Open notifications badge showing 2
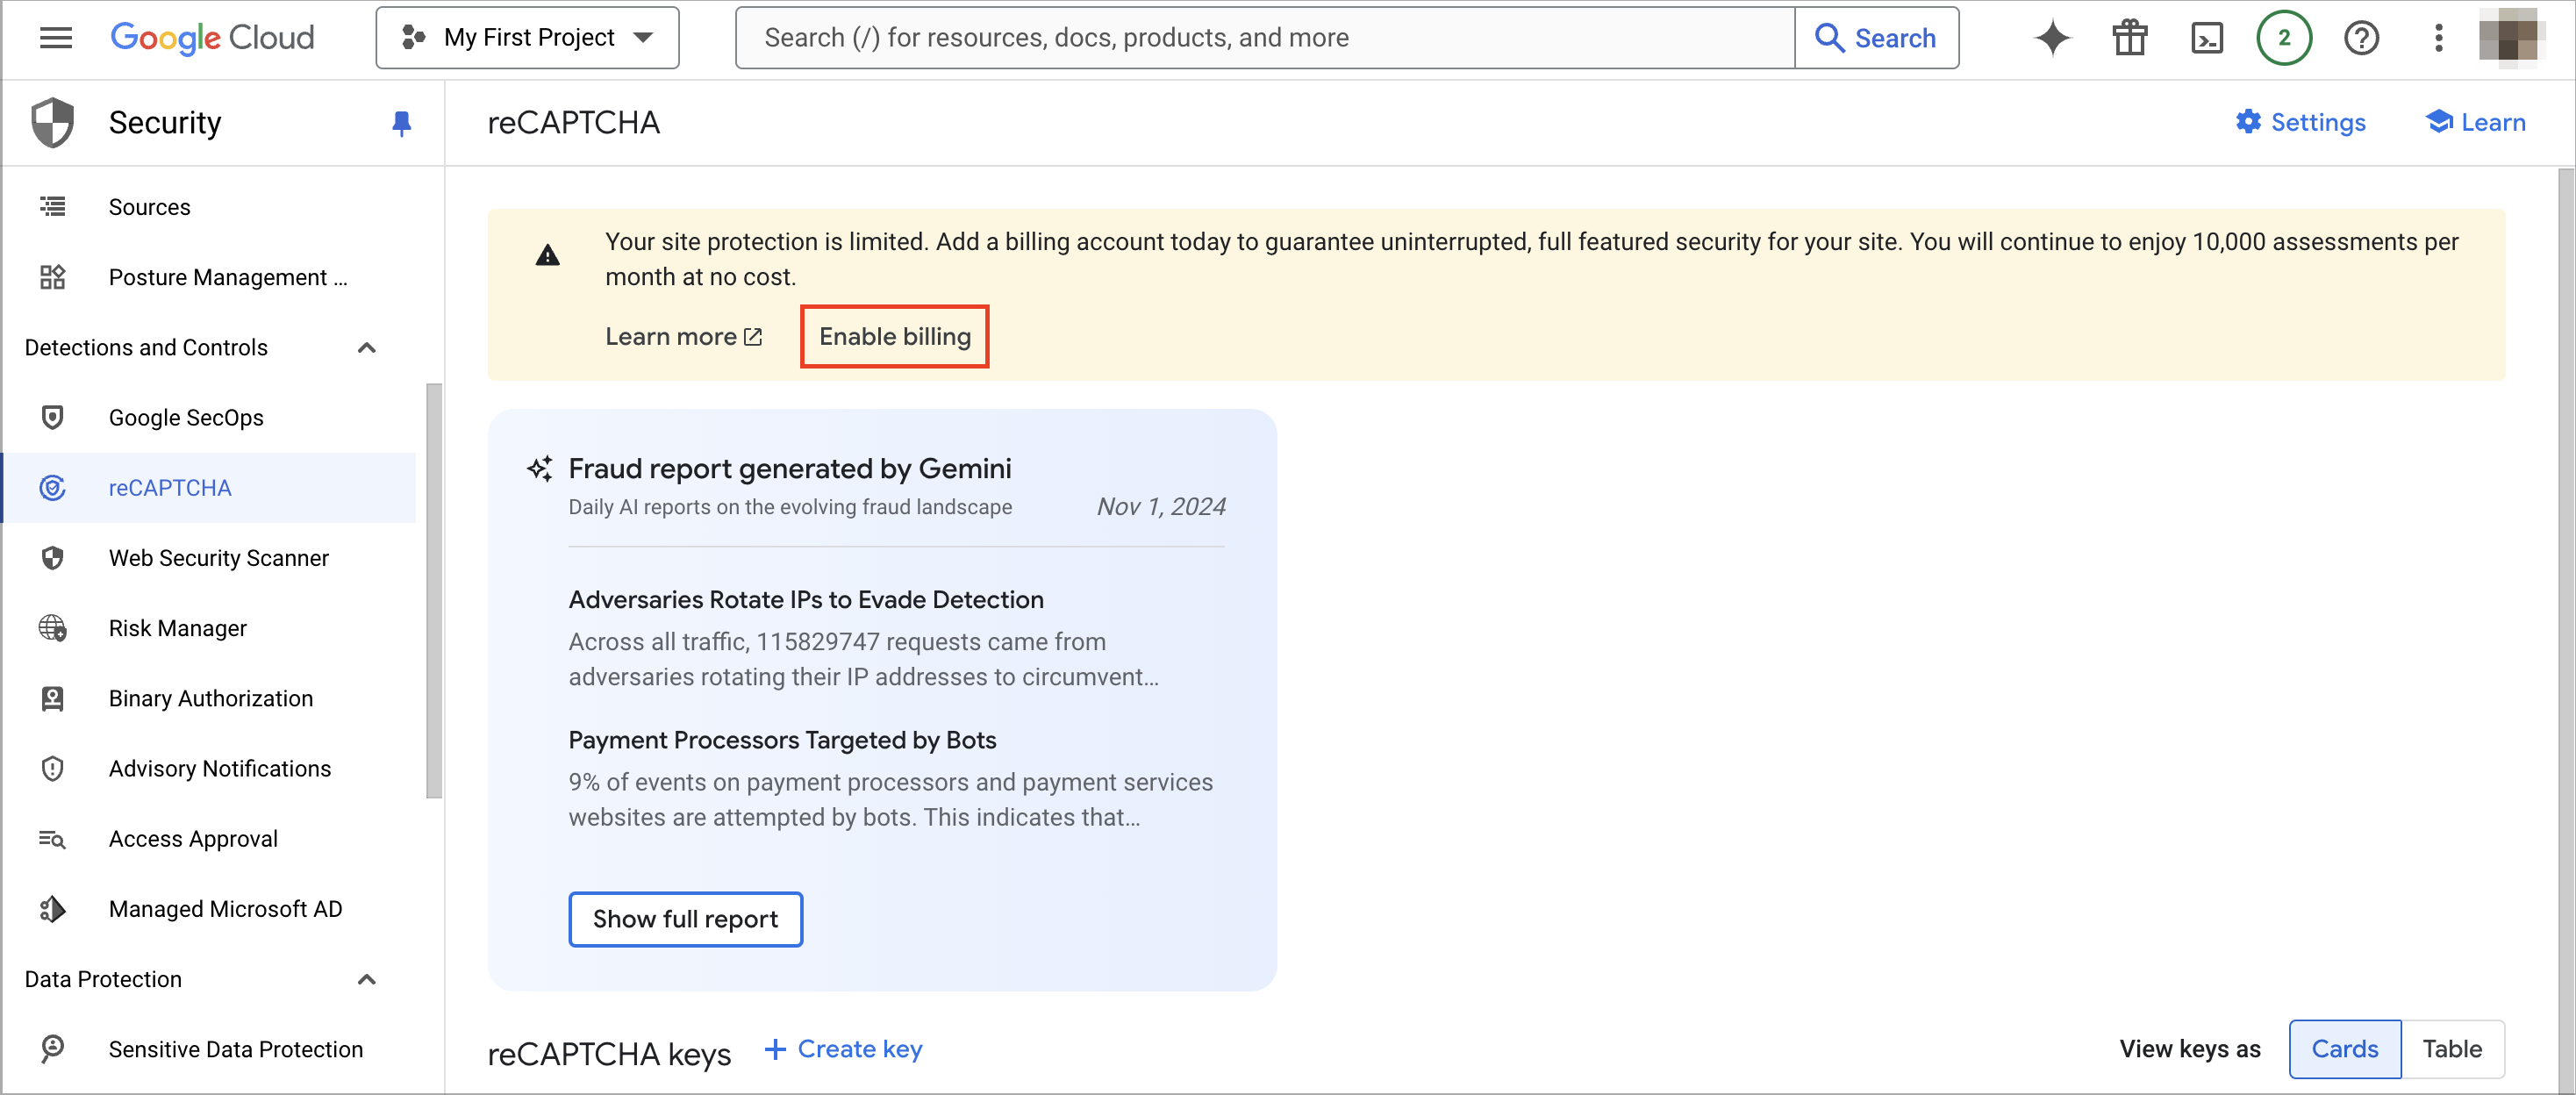This screenshot has width=2576, height=1095. pyautogui.click(x=2284, y=38)
